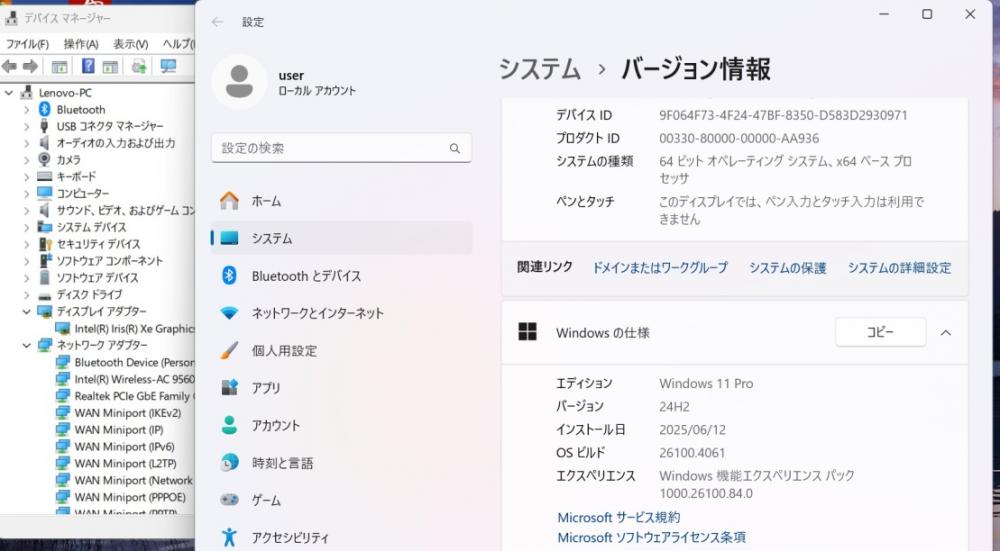Click the update driver toolbar icon in Device Manager
The width and height of the screenshot is (1000, 551).
[x=138, y=66]
